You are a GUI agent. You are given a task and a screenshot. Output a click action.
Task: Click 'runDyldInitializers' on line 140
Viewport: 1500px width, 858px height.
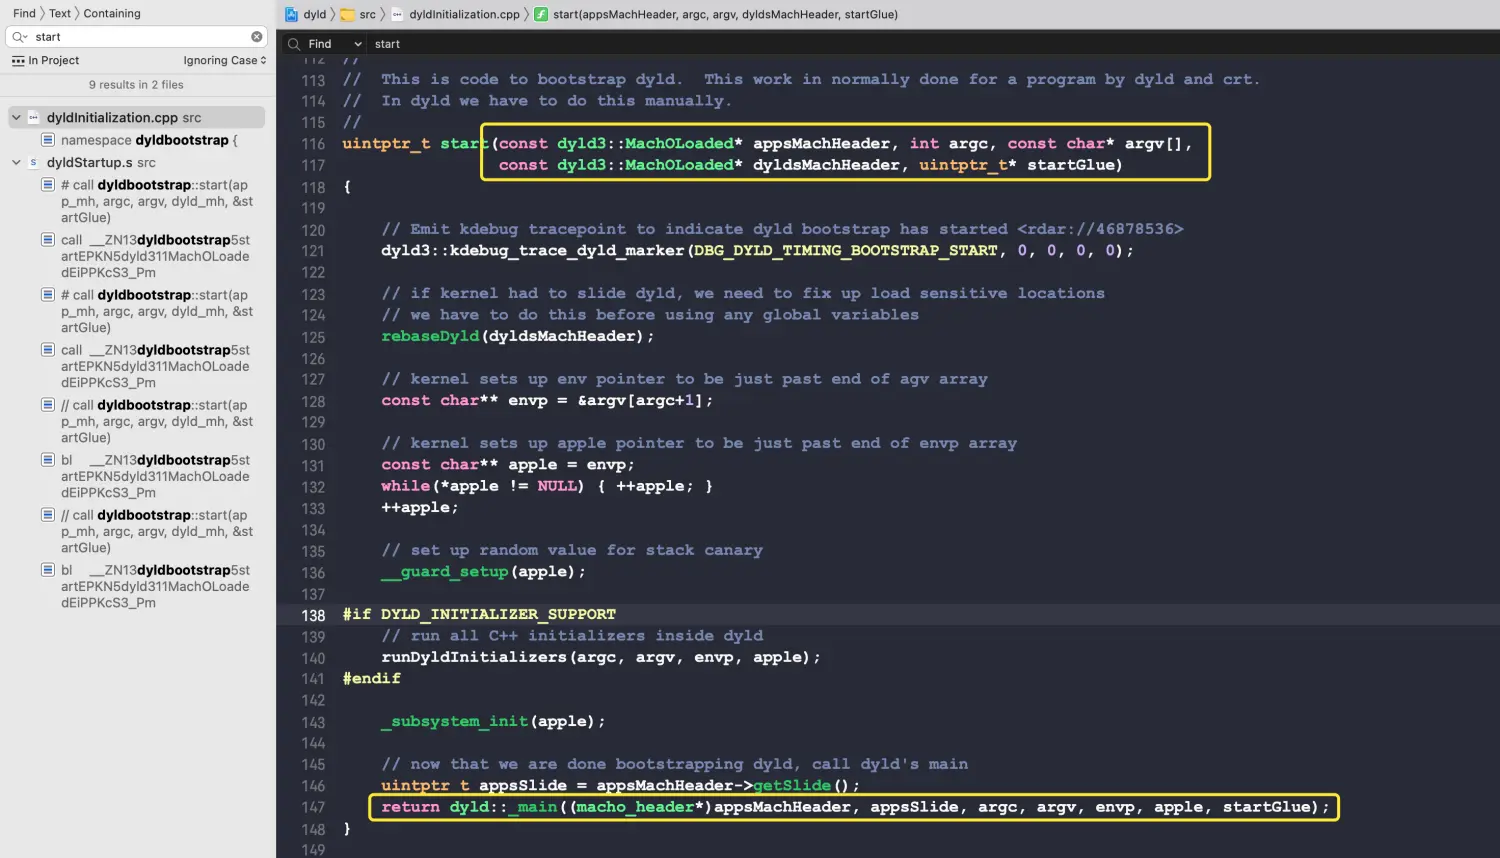(x=474, y=657)
